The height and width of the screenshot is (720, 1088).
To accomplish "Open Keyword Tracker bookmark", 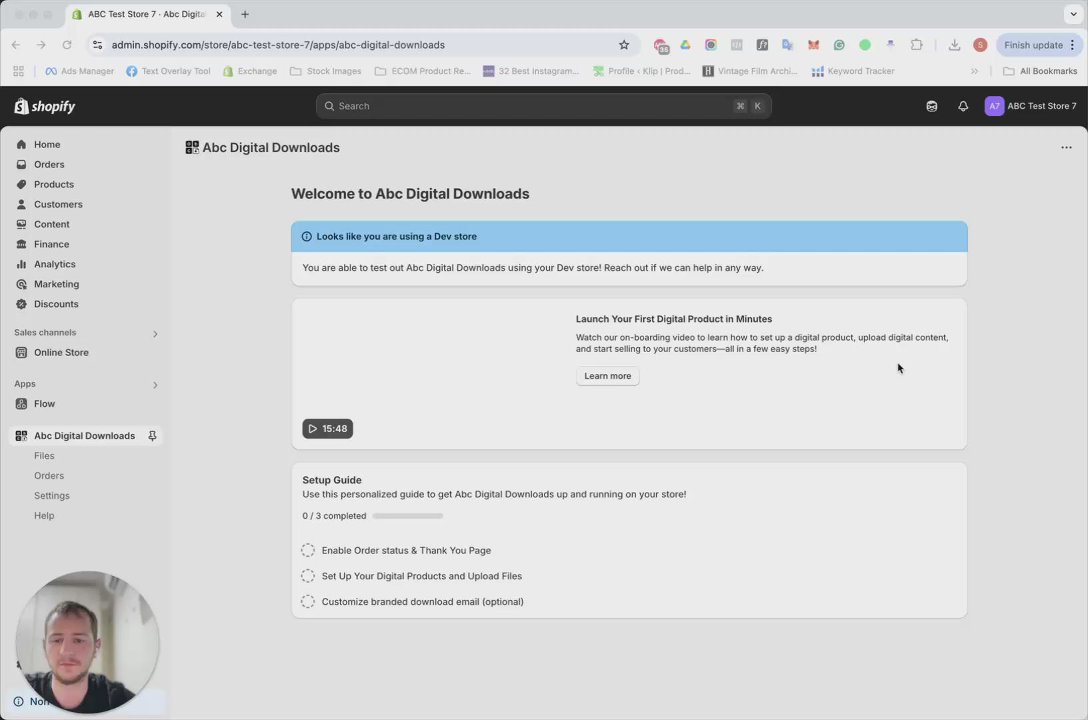I will tap(853, 71).
